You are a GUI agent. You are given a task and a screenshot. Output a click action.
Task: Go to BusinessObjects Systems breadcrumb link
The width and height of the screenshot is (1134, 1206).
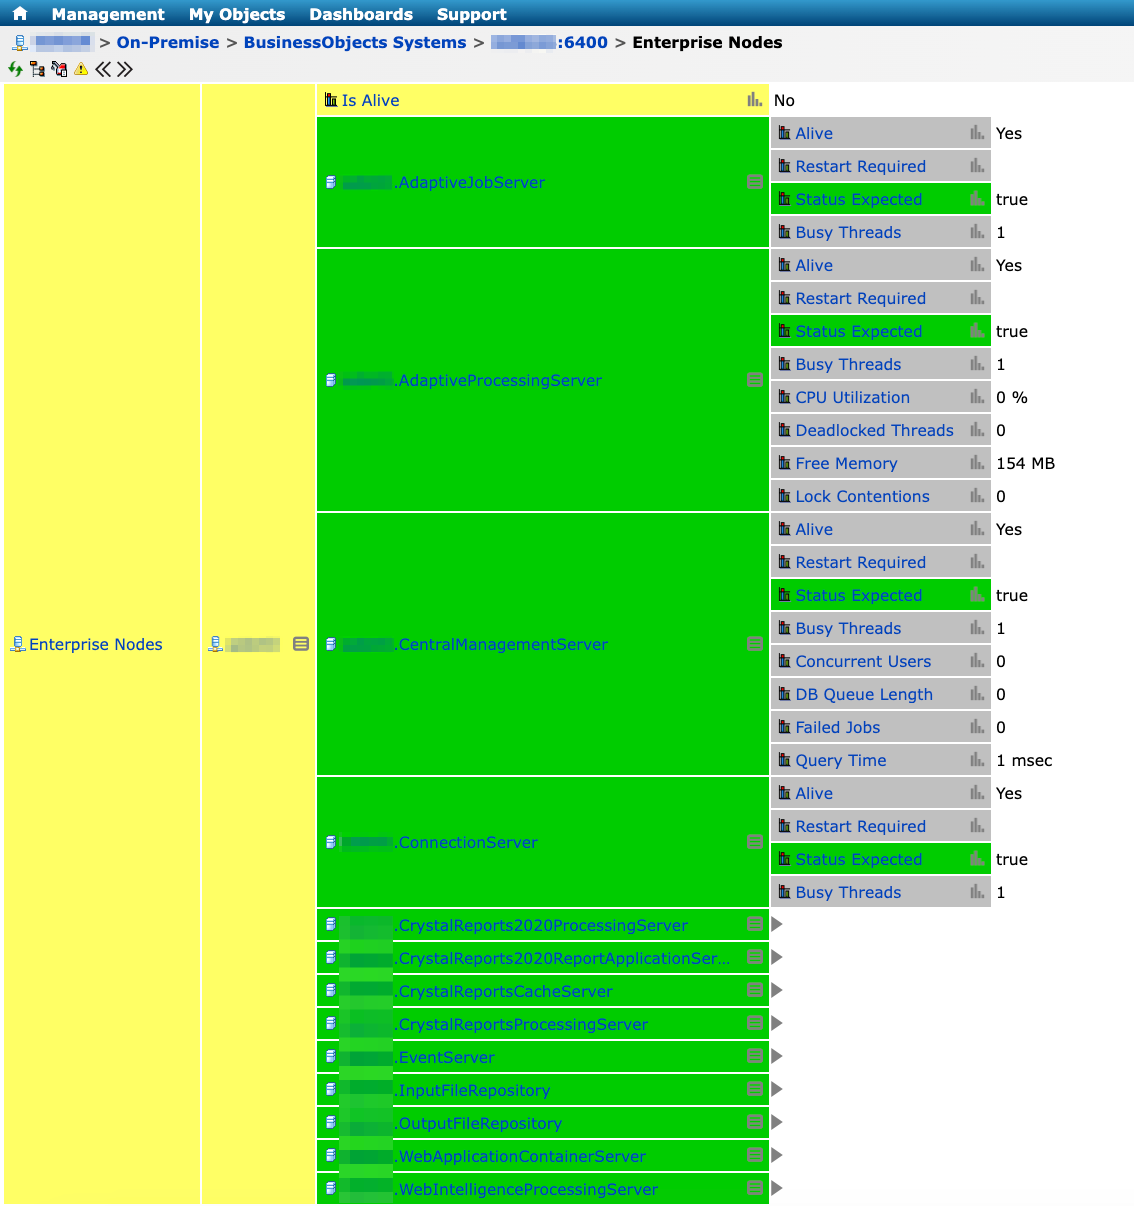pos(355,42)
